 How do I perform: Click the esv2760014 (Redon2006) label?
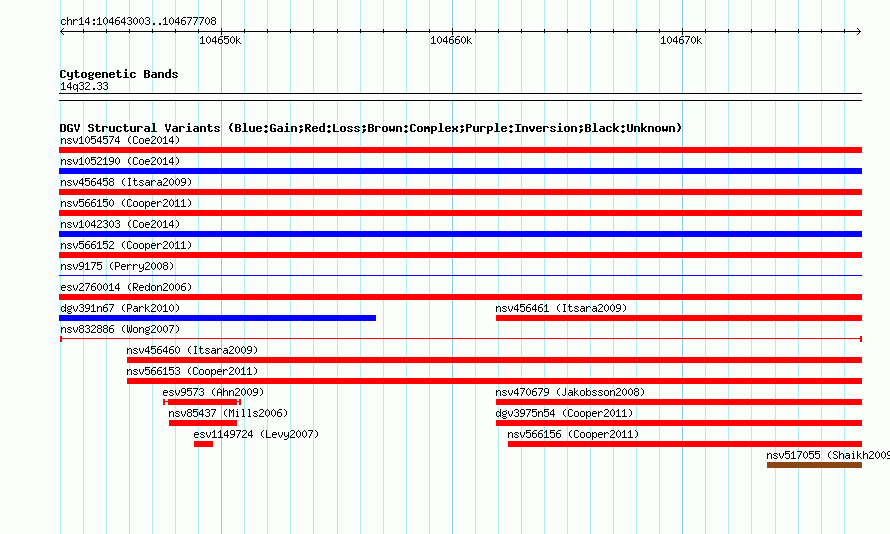[126, 287]
